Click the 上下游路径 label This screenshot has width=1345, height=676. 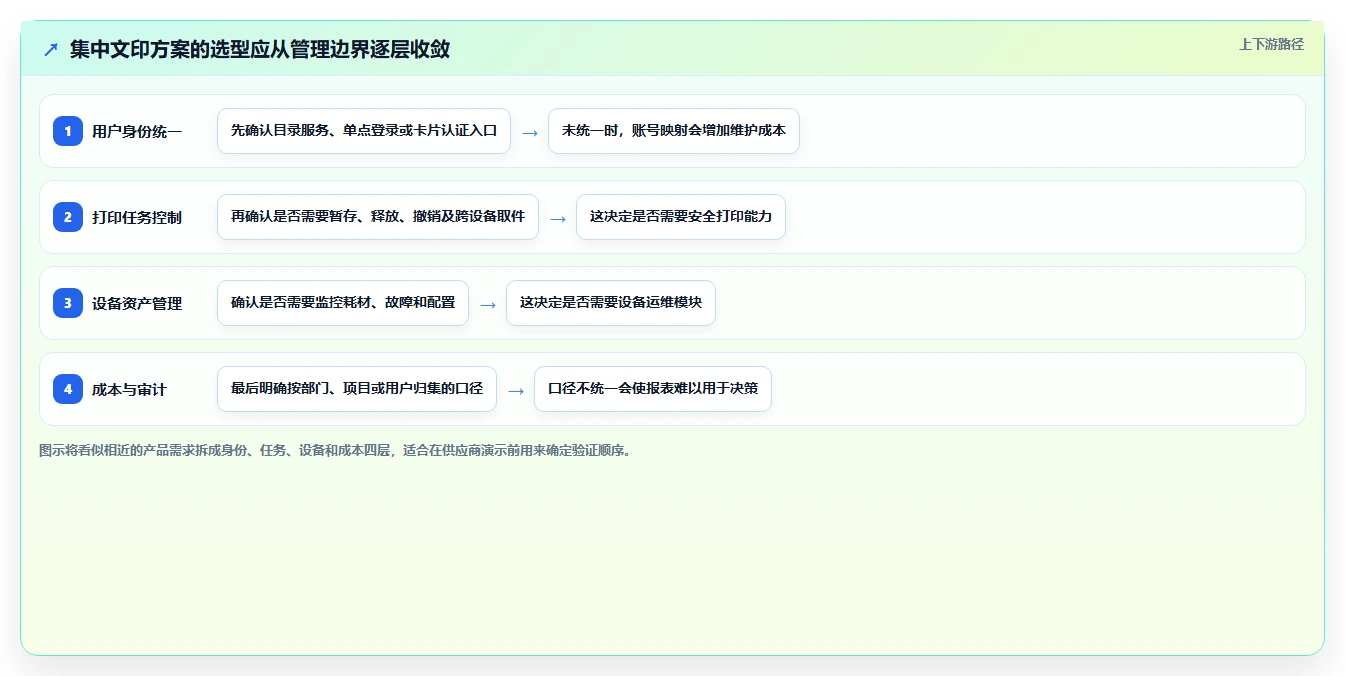1271,44
